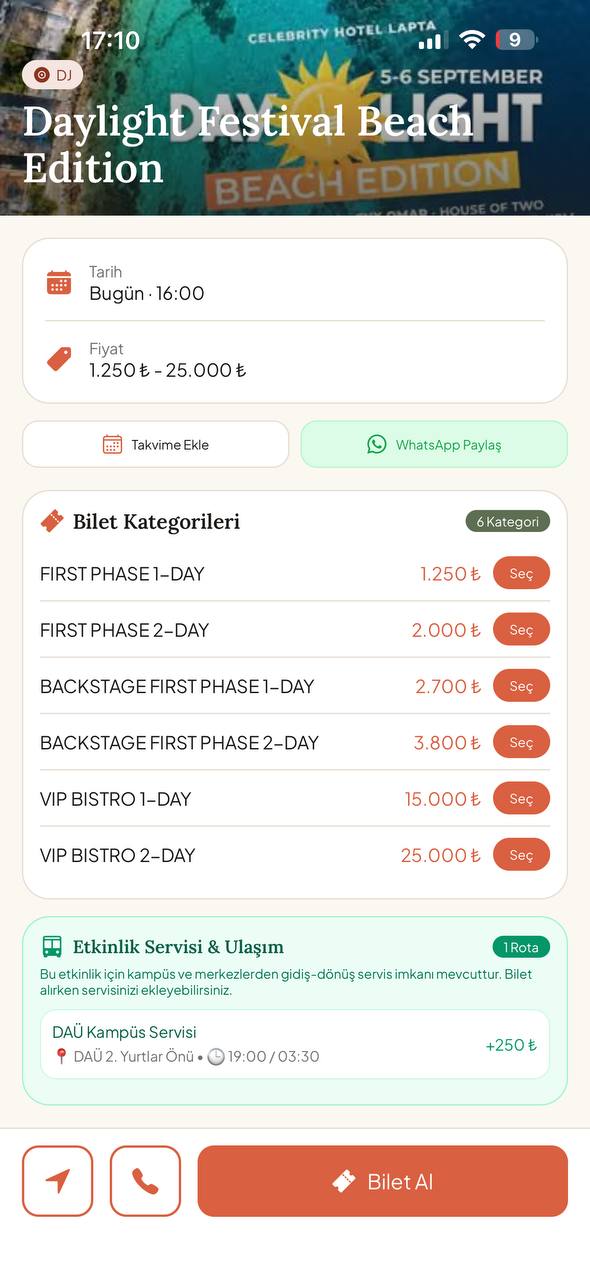This screenshot has width=590, height=1280.
Task: Tap the battery indicator in status bar
Action: click(x=516, y=40)
